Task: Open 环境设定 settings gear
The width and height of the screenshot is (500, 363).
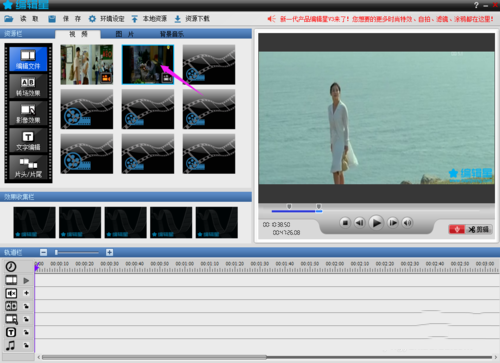Action: point(92,19)
